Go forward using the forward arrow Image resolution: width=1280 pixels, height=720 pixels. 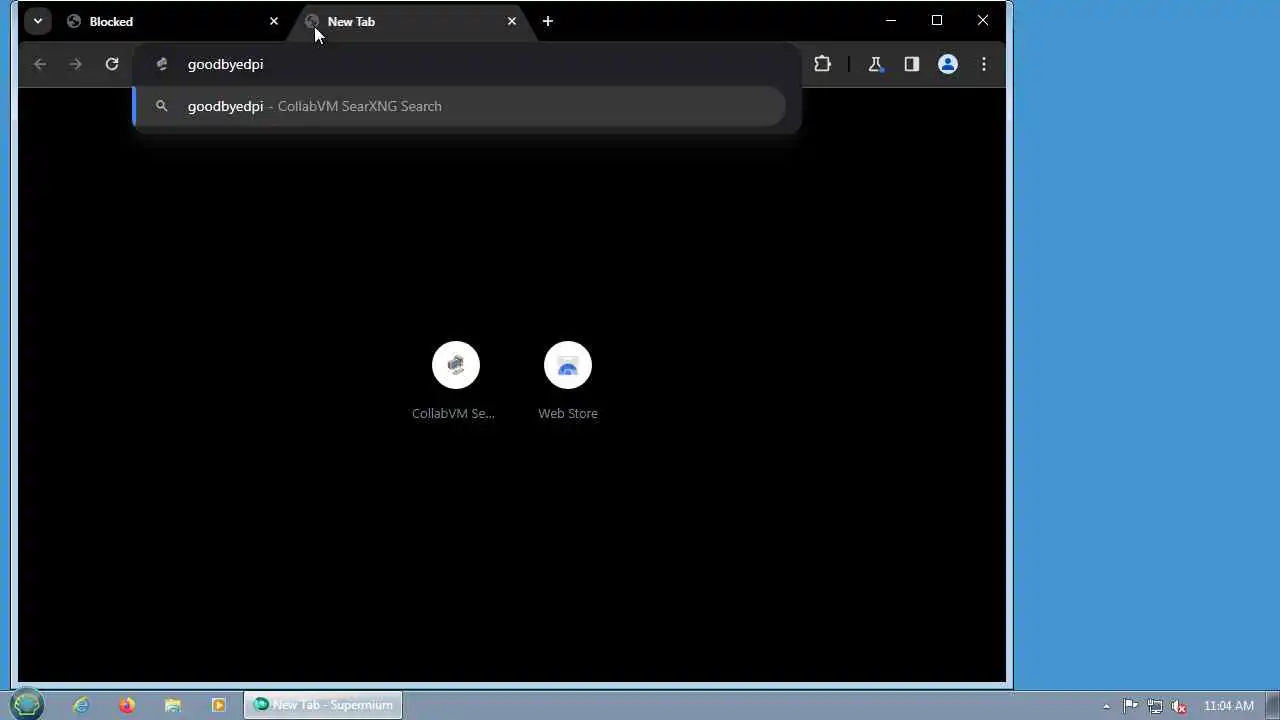76,64
